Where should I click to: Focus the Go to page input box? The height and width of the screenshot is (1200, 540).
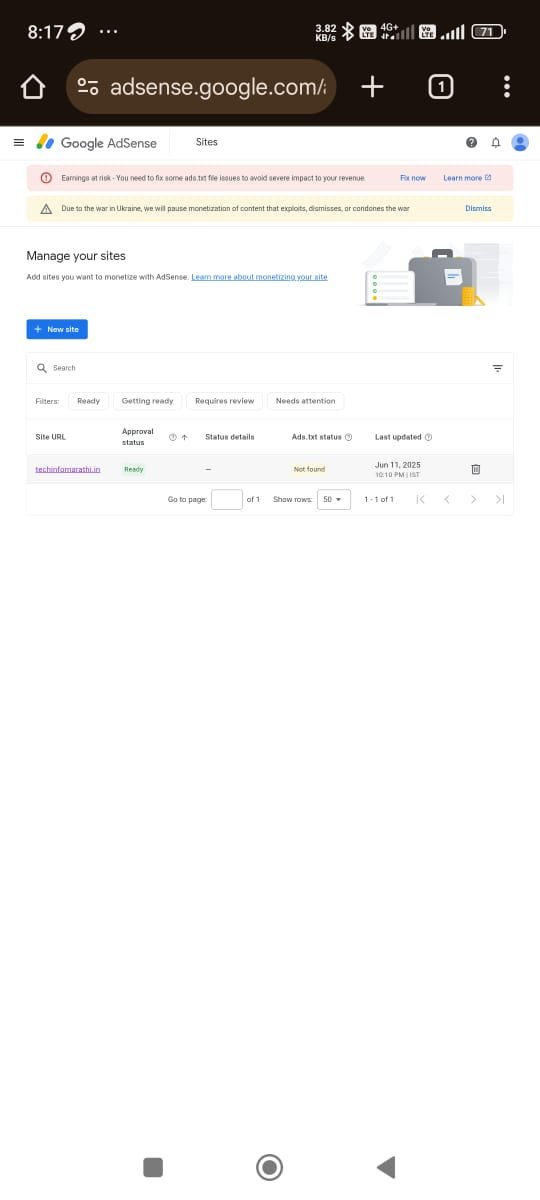click(227, 499)
